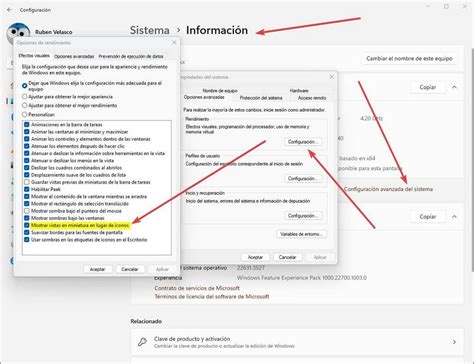Select Ajustar para obtener la mejor apariencia
Image resolution: width=474 pixels, height=364 pixels.
[25, 97]
